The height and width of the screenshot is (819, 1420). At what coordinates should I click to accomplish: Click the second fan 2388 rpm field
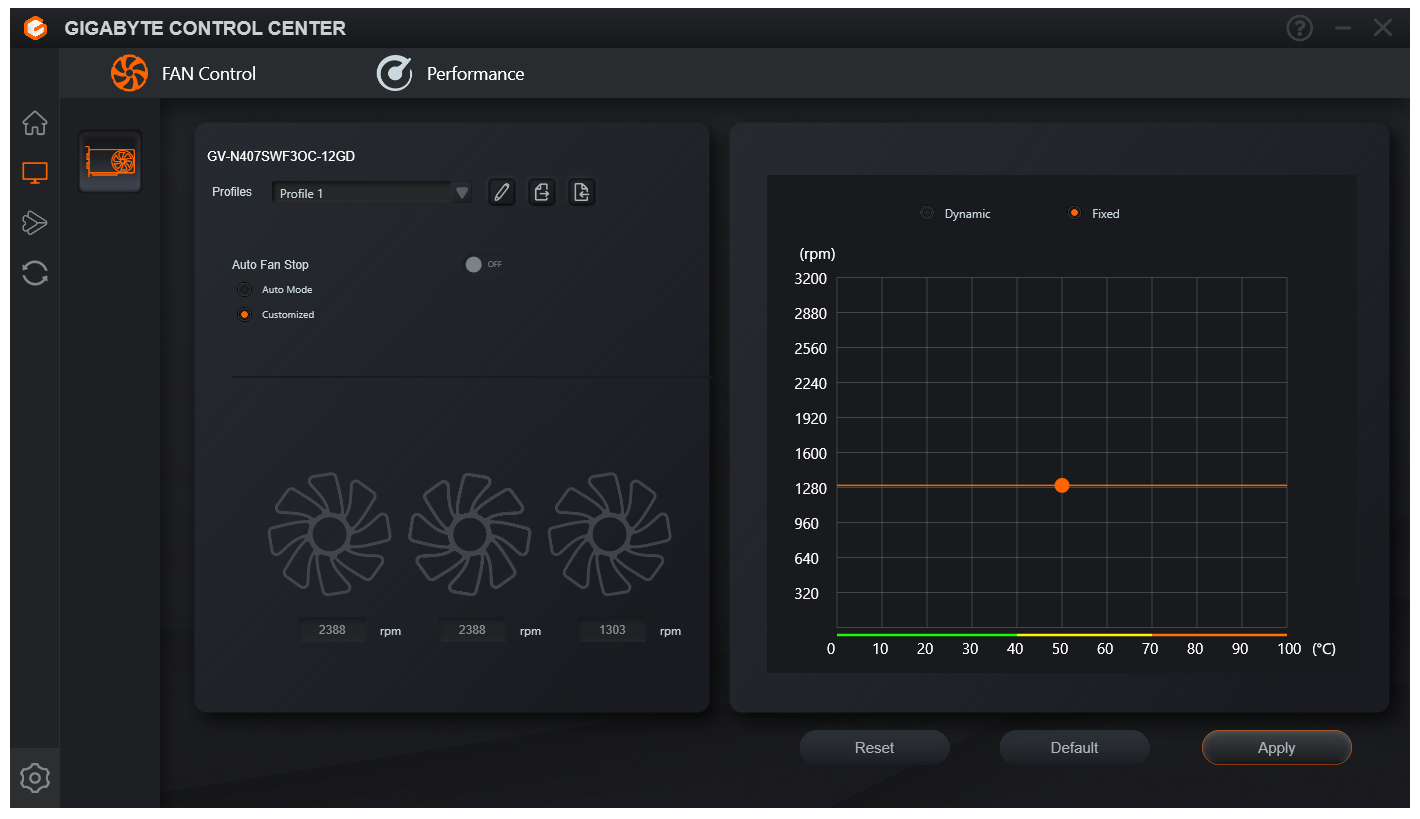click(x=472, y=630)
